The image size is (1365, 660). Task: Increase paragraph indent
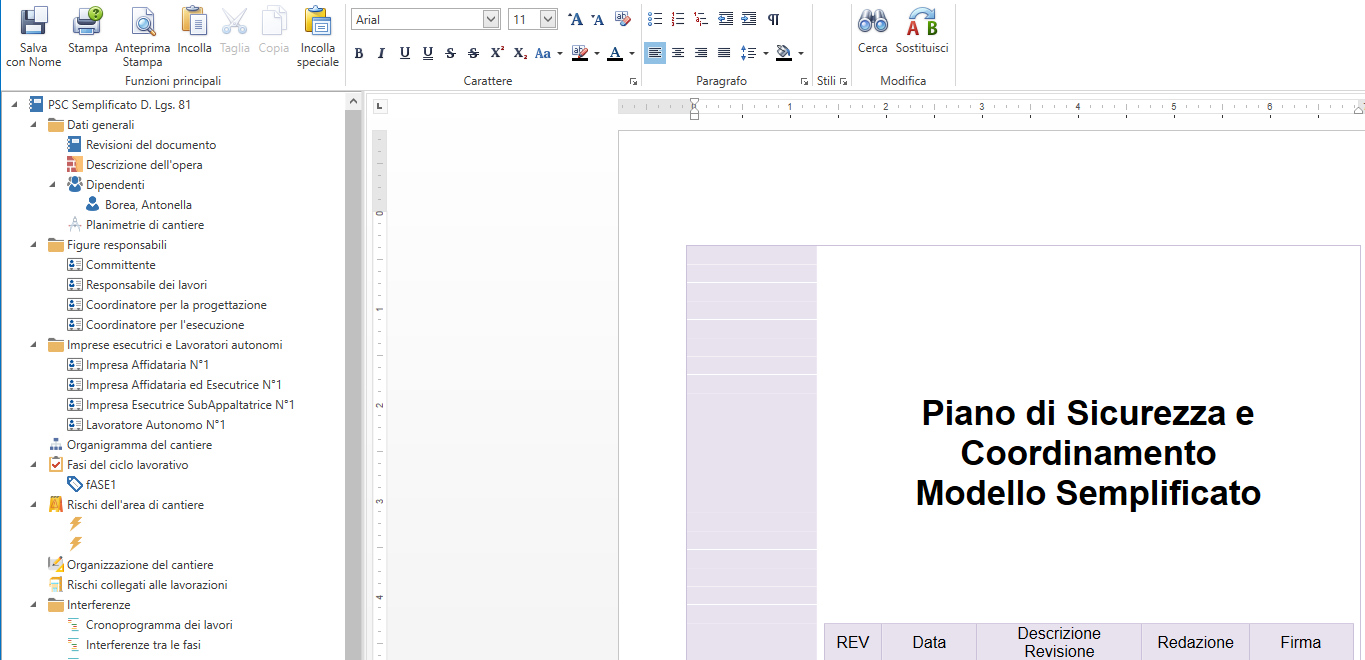748,19
